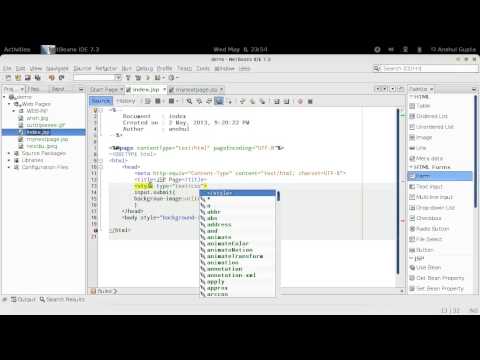
Task: Open the Search Results panel button
Action: pos(62,299)
